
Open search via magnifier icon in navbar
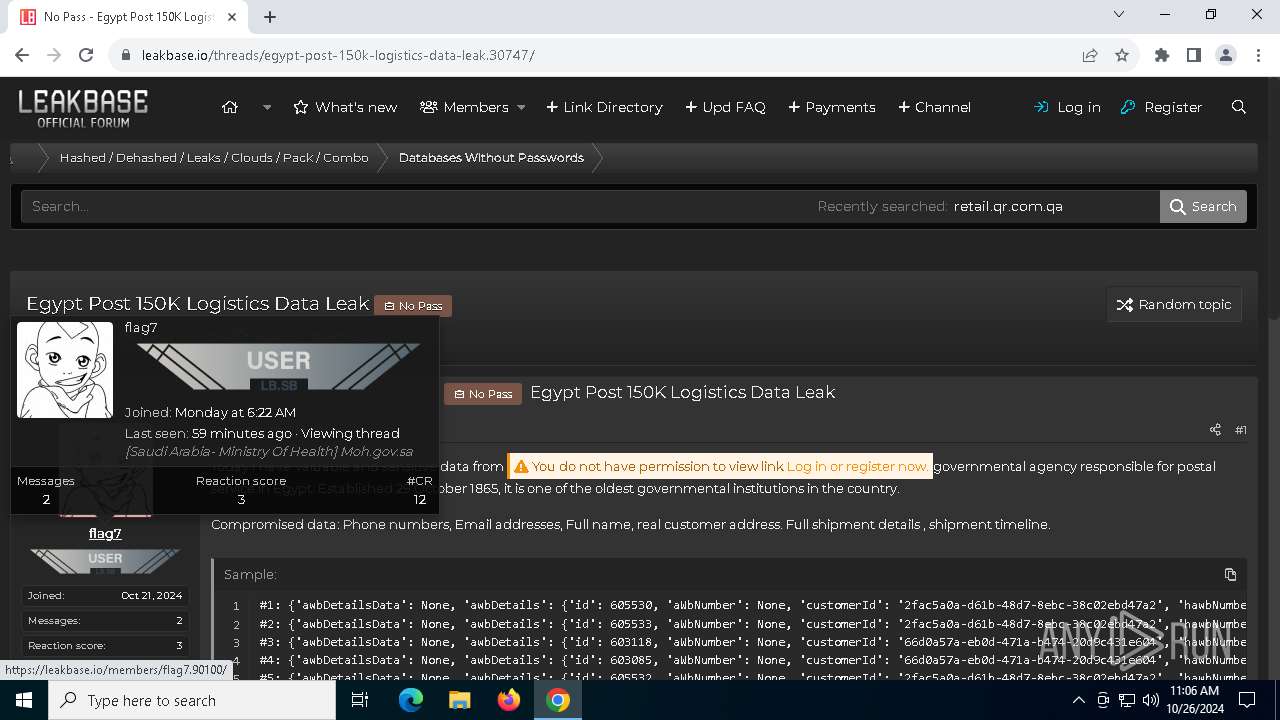[x=1239, y=107]
